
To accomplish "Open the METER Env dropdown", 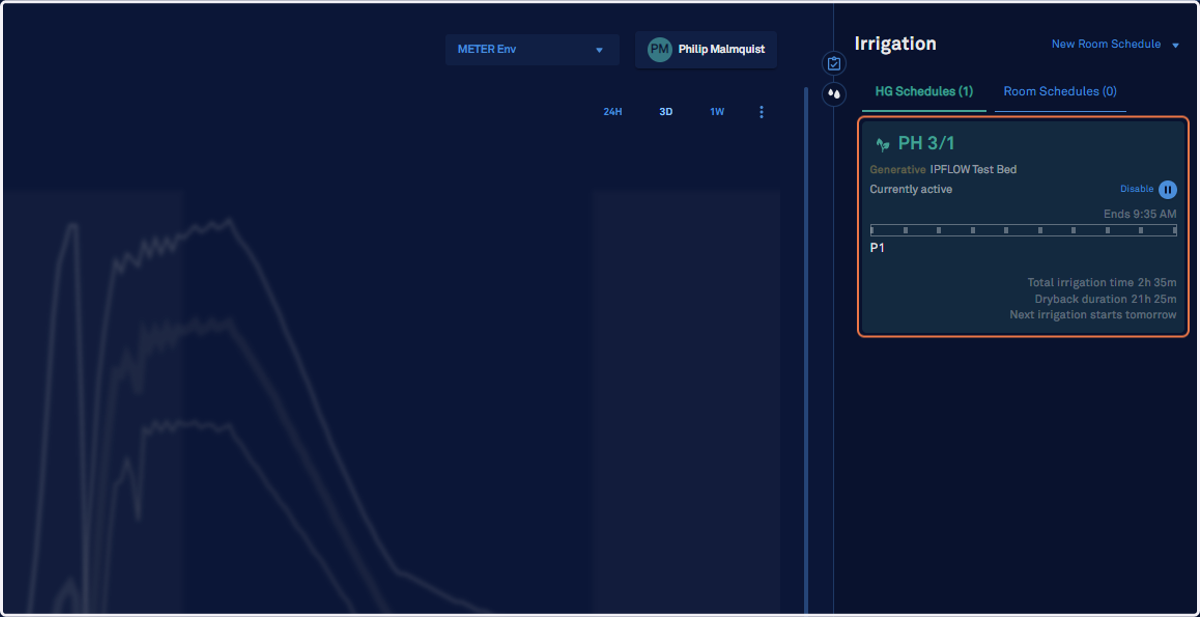I will point(532,49).
